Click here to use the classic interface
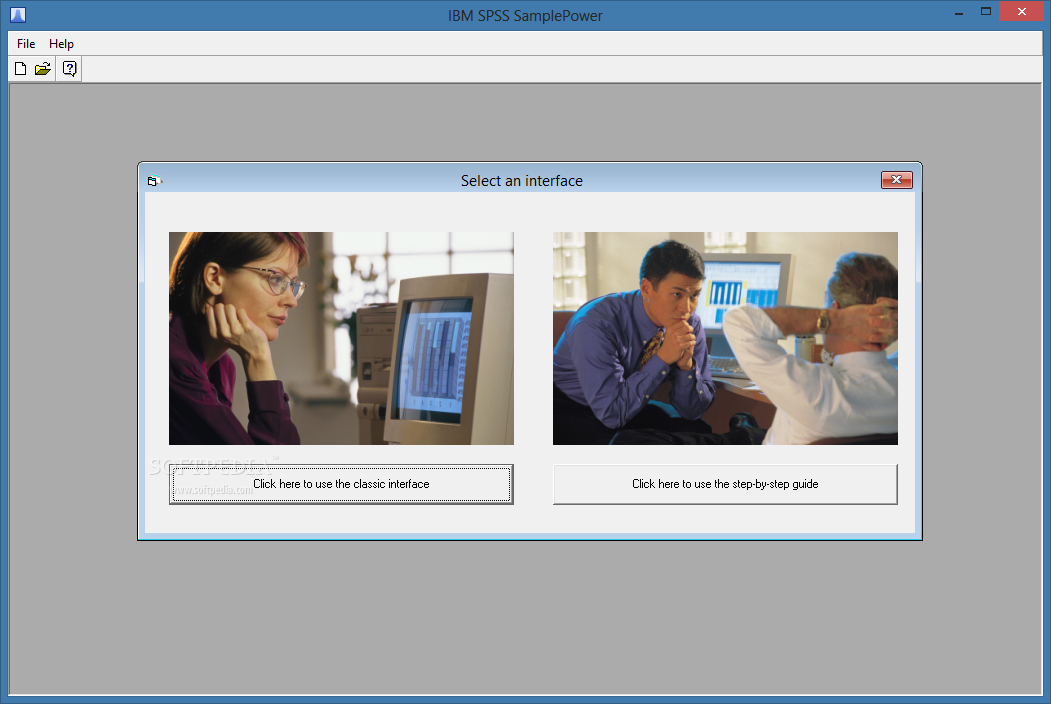 click(x=341, y=484)
